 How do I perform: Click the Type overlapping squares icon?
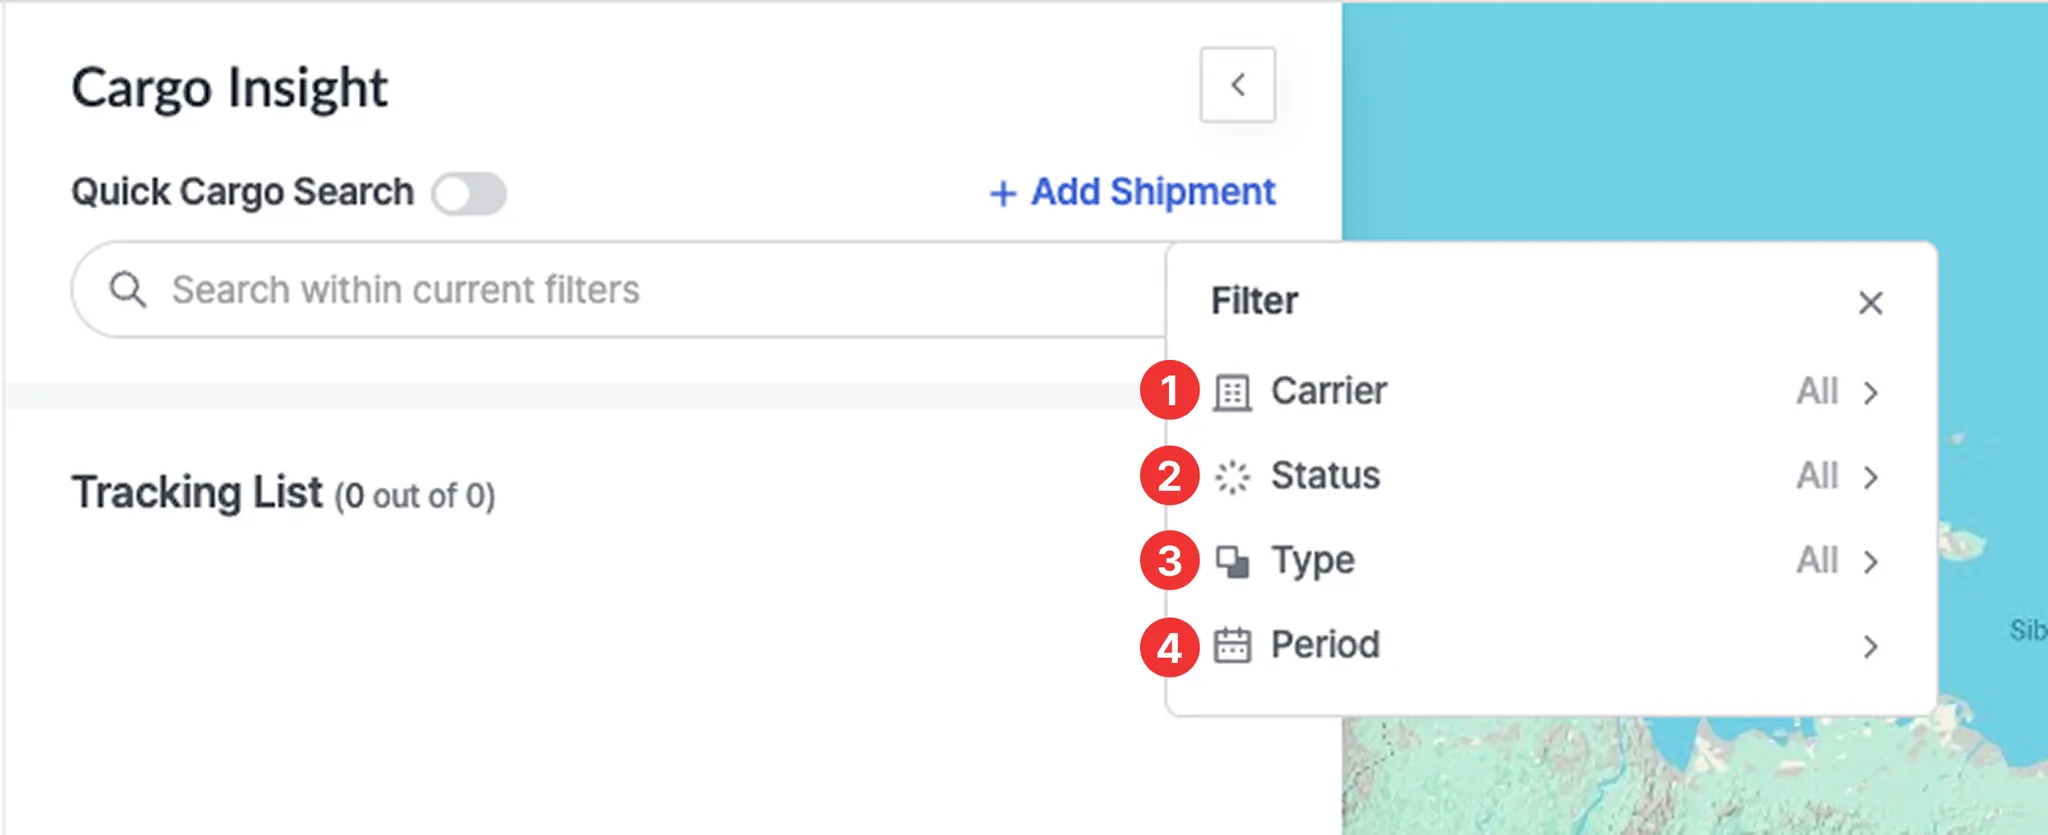pos(1232,562)
